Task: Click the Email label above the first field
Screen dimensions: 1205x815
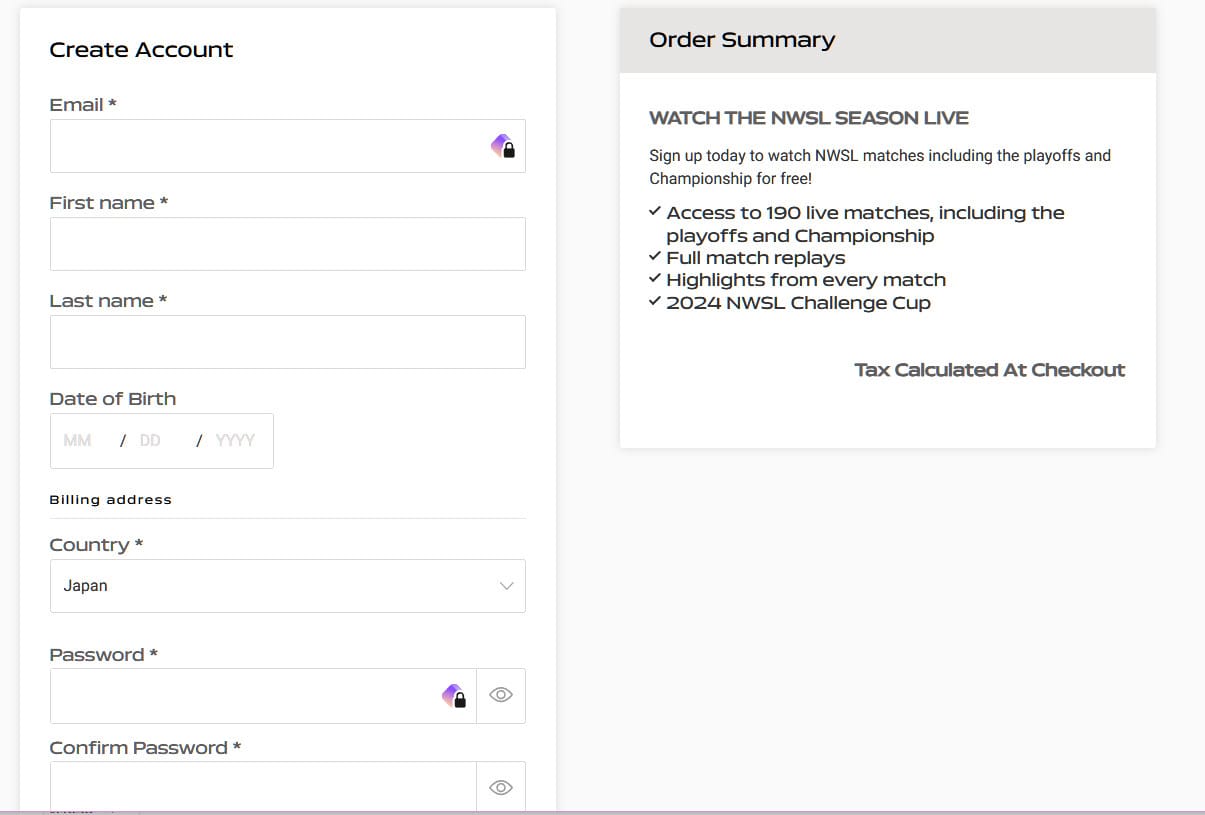Action: pyautogui.click(x=83, y=105)
